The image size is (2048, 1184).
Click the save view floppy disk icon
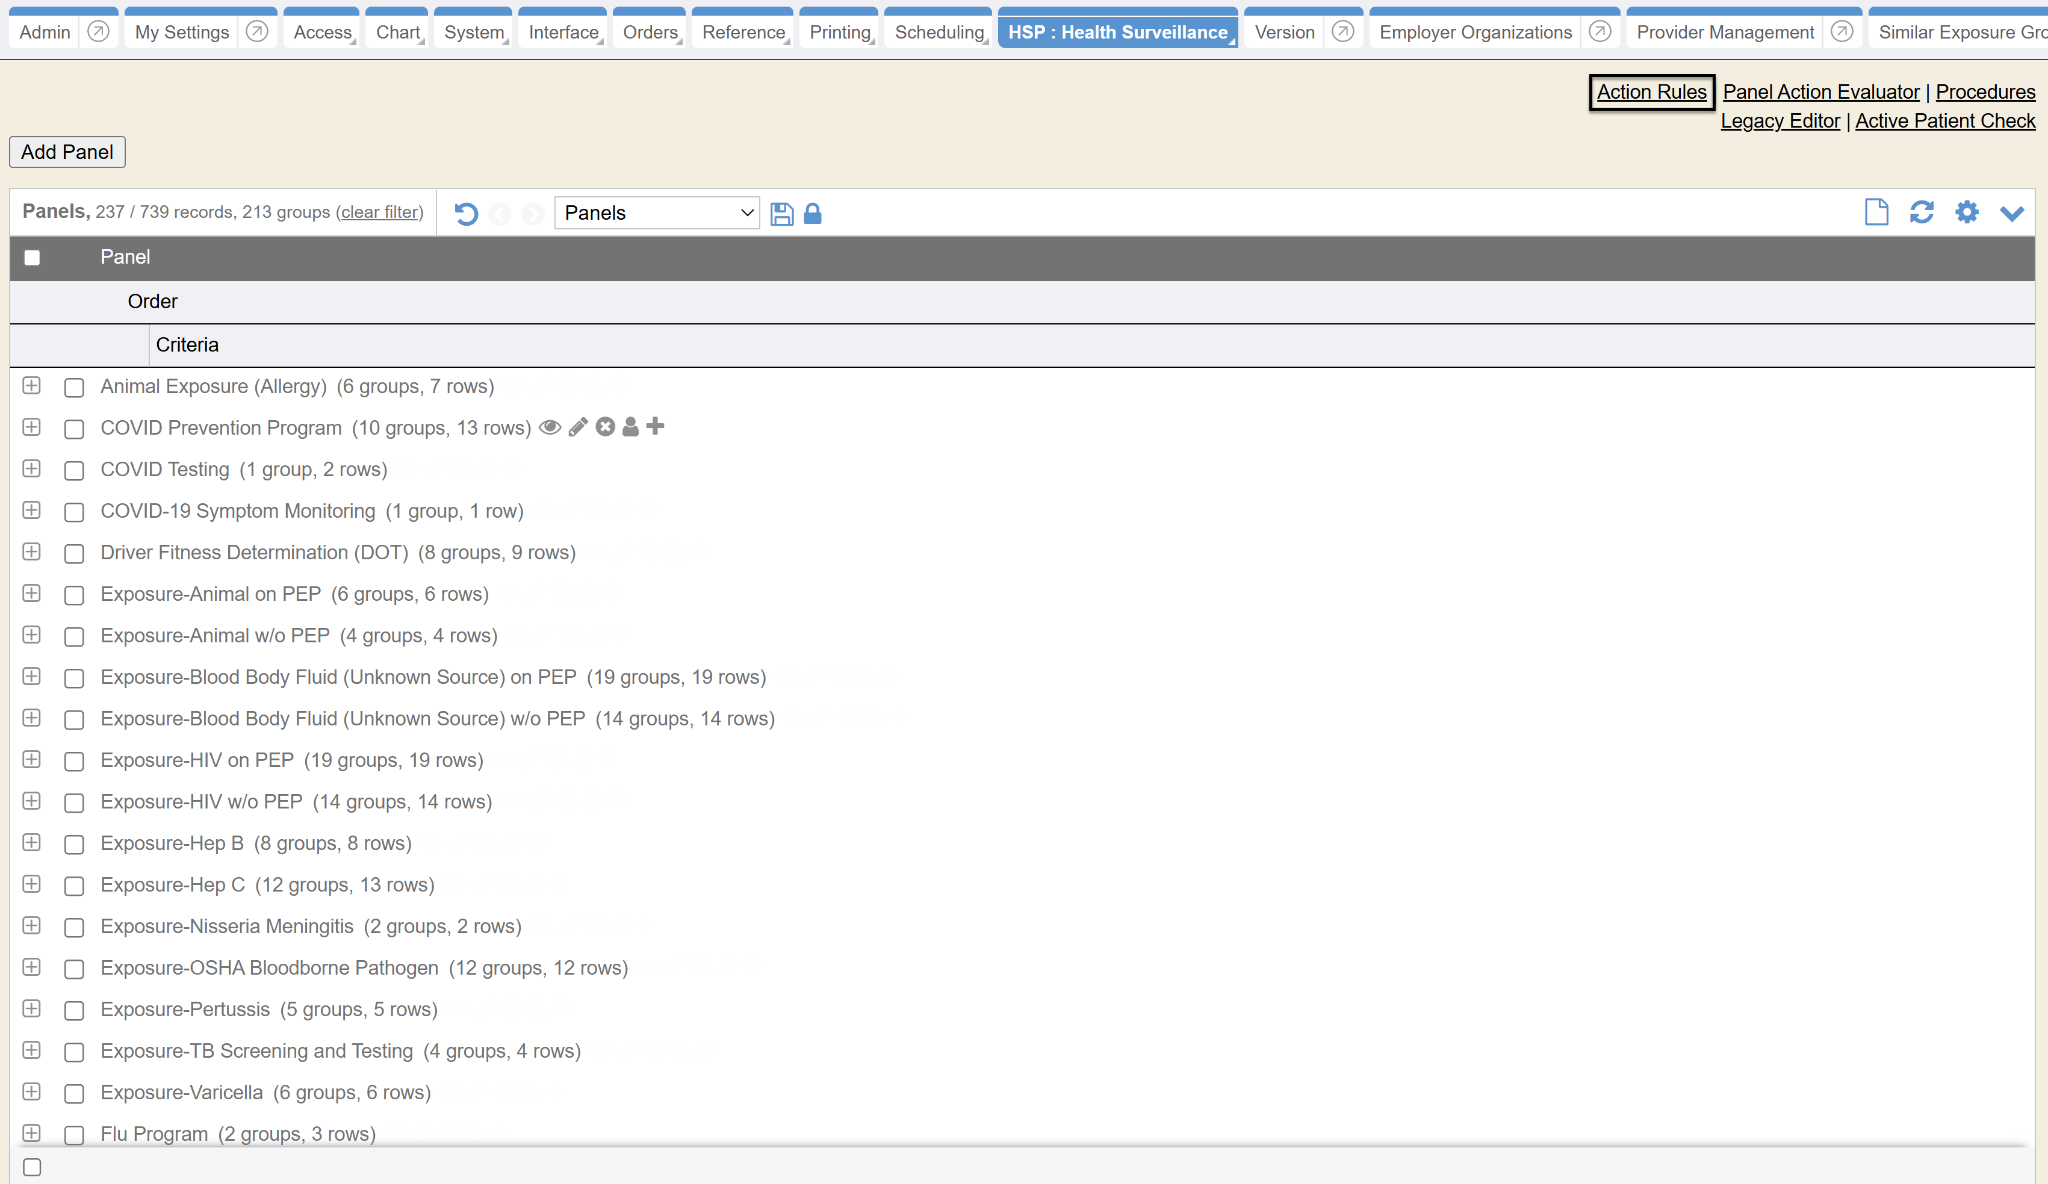782,213
